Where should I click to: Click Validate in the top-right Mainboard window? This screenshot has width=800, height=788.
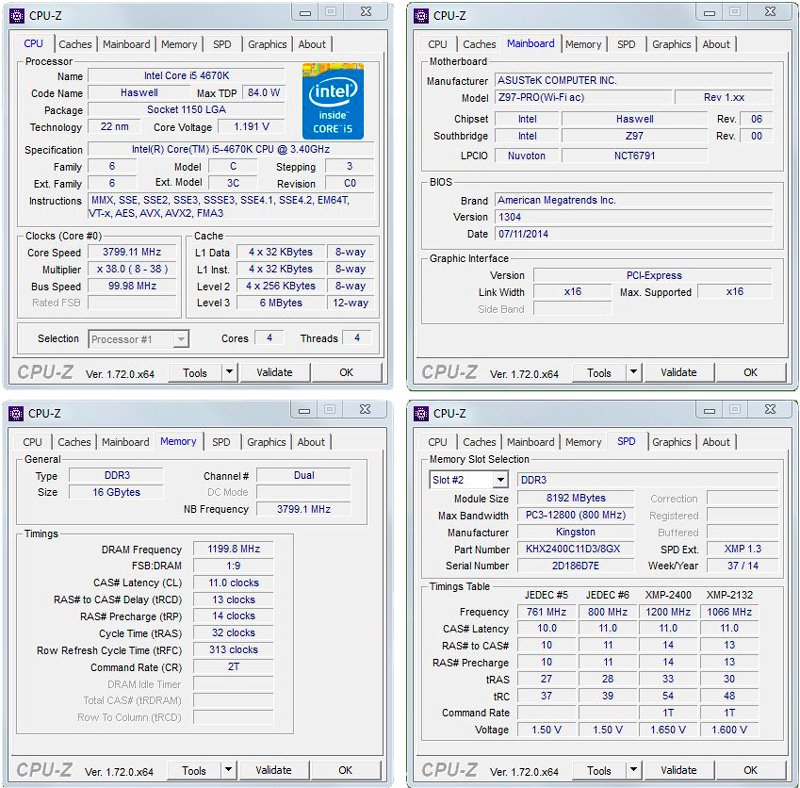[x=679, y=373]
